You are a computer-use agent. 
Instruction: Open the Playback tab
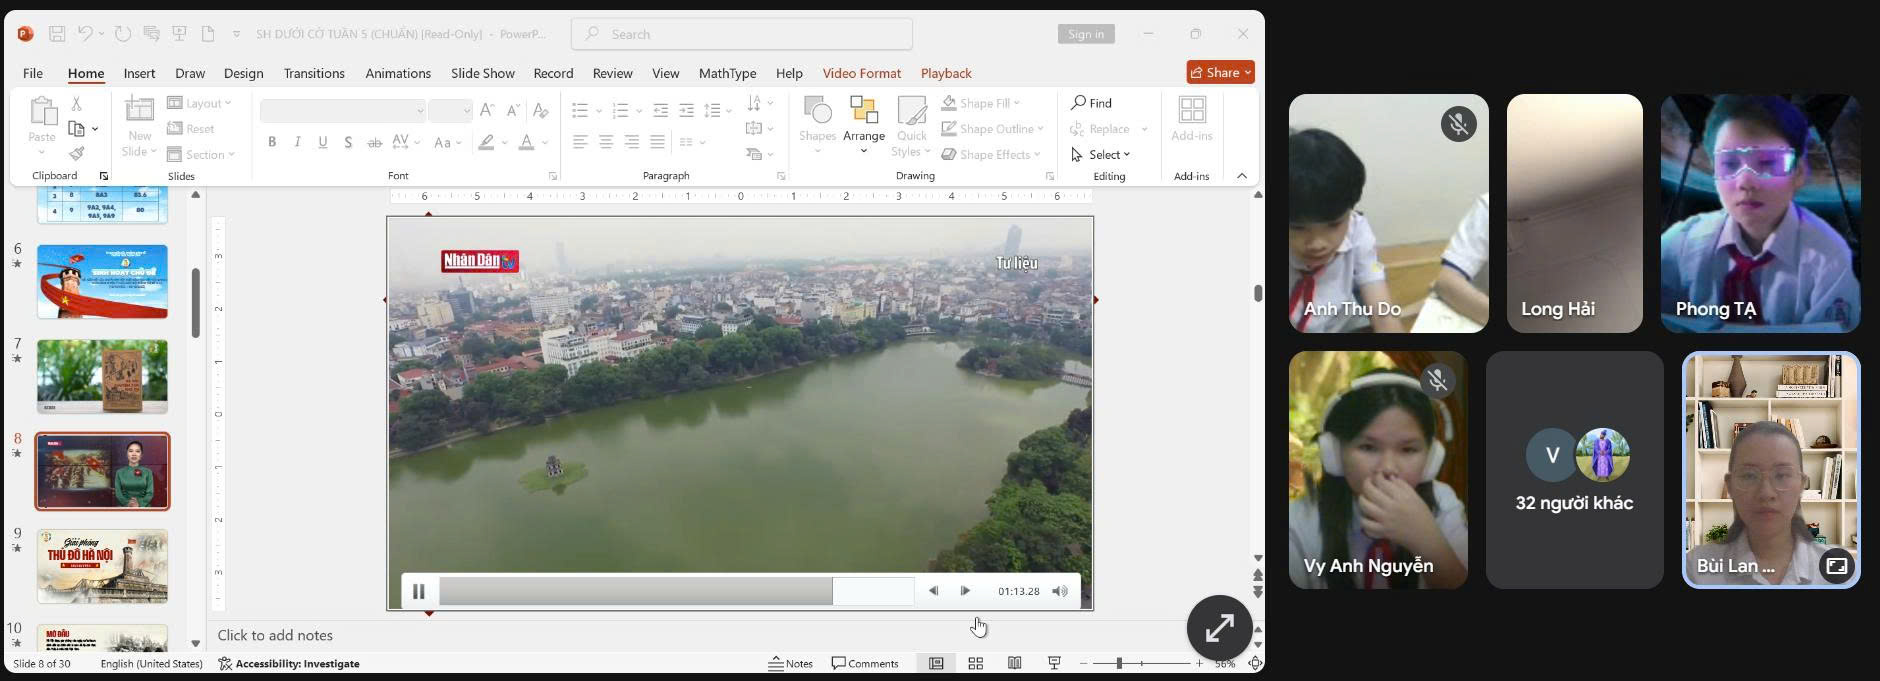click(x=945, y=73)
